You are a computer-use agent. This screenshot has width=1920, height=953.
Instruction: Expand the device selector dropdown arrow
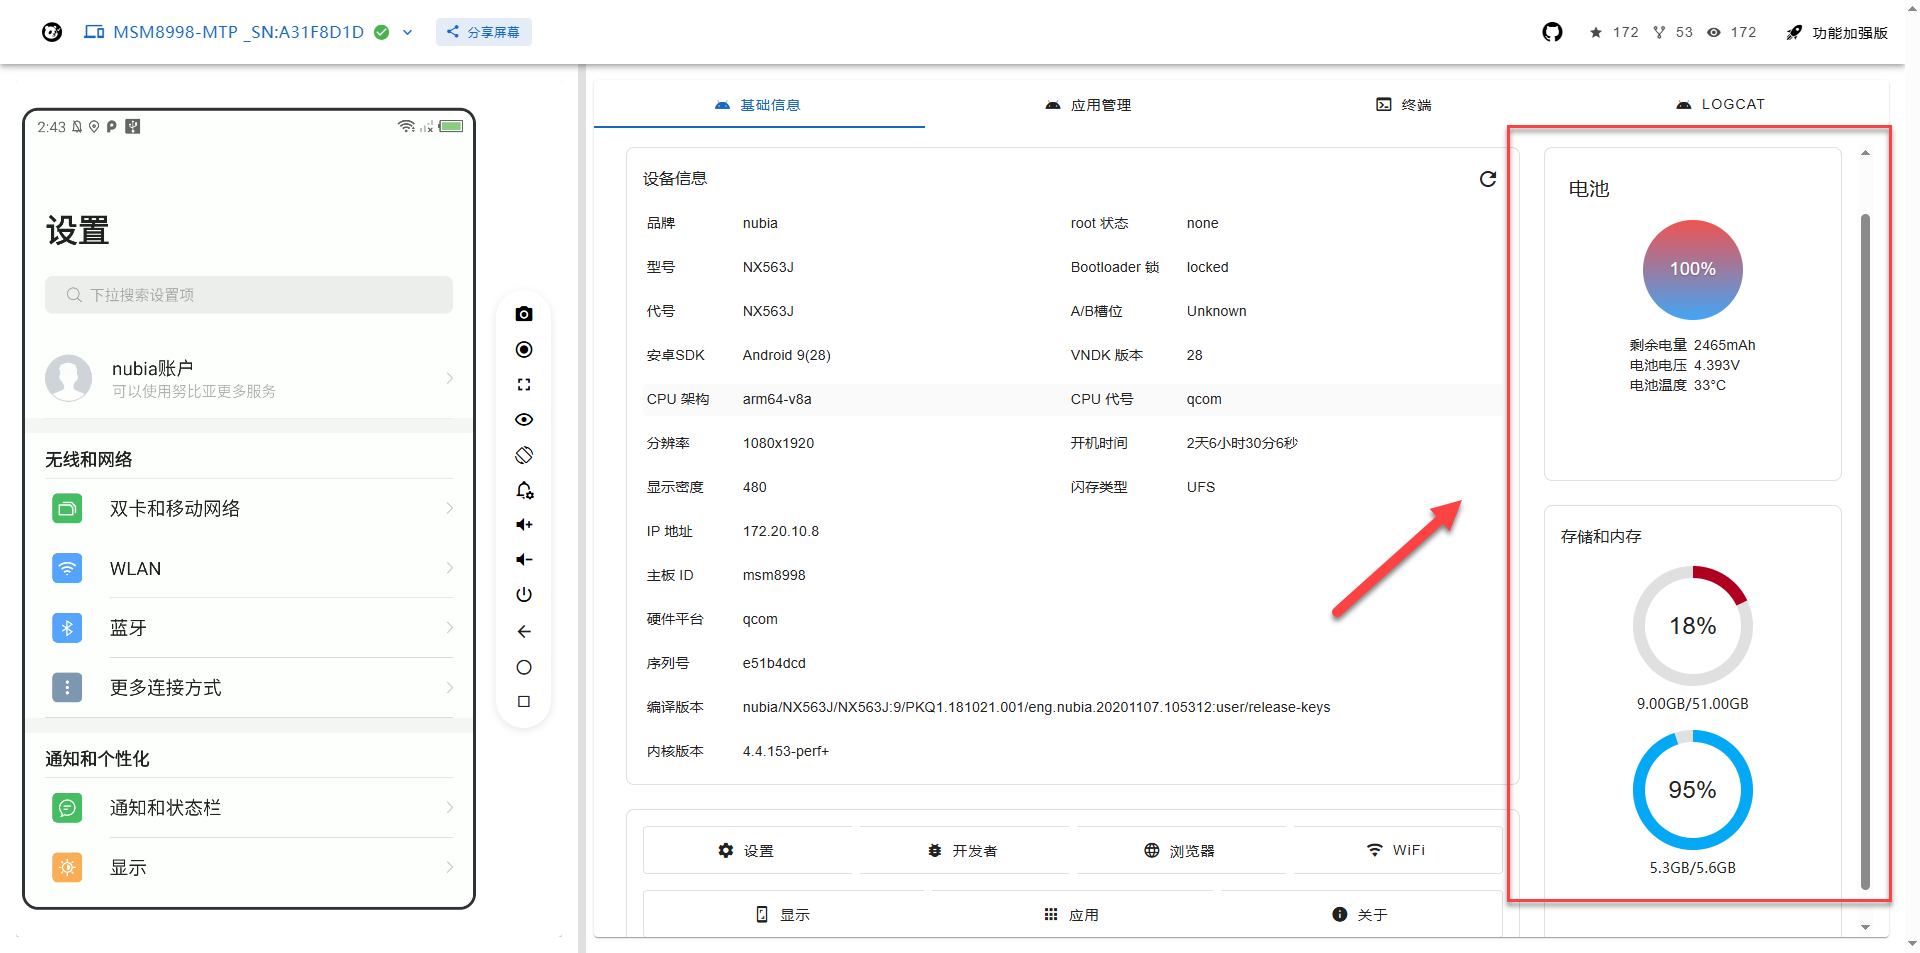[x=408, y=32]
